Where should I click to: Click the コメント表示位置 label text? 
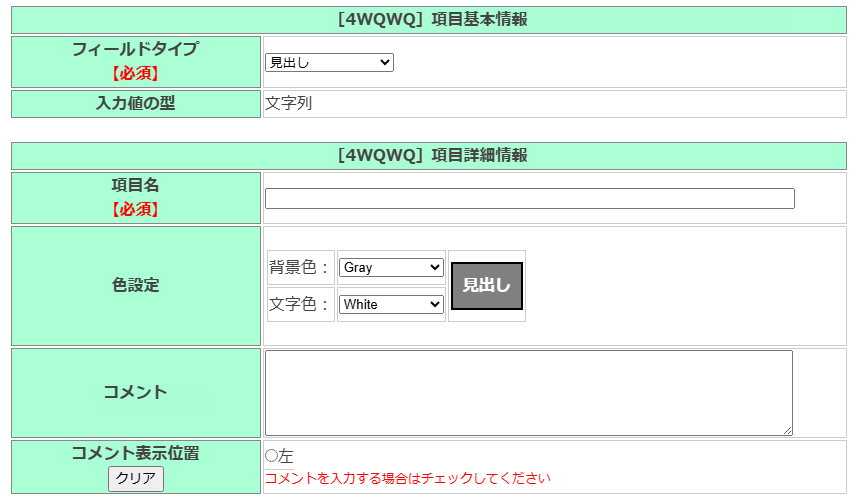pos(135,453)
